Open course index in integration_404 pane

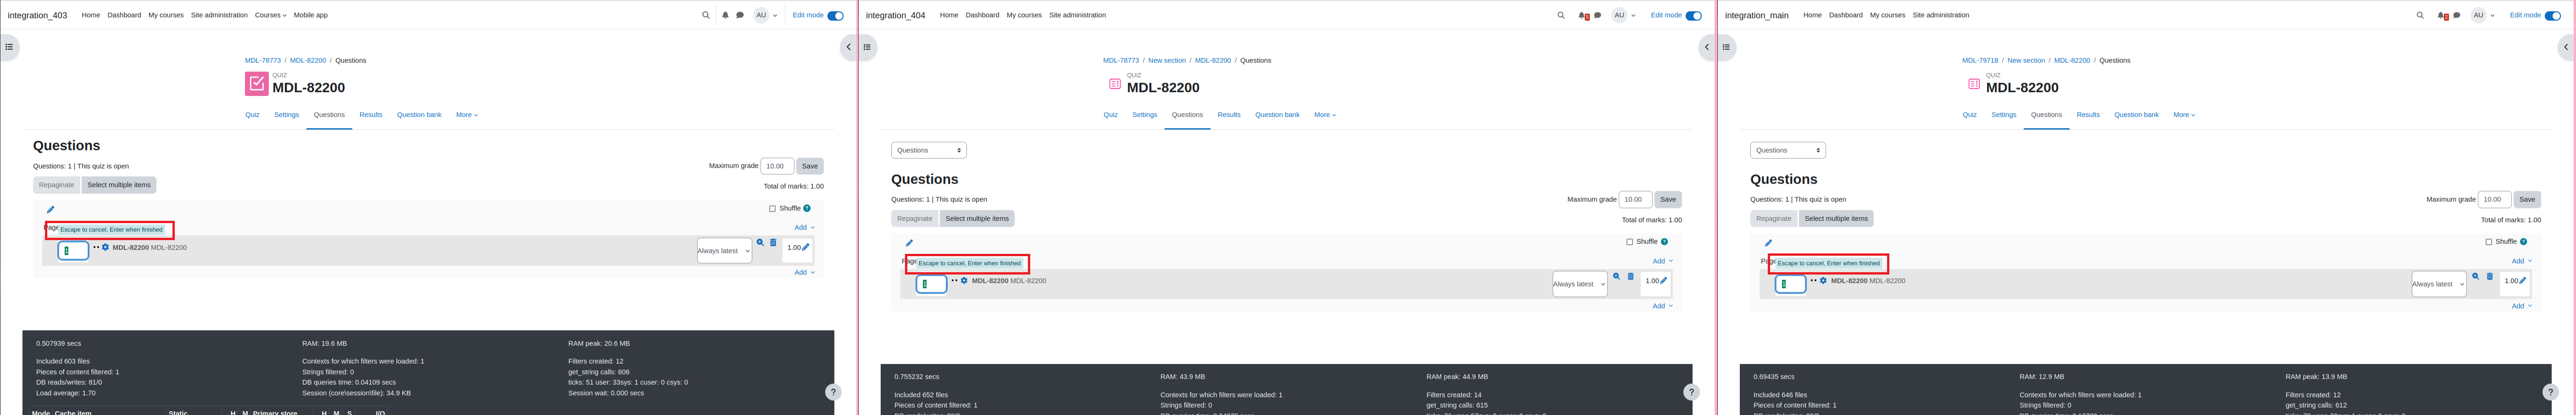click(x=867, y=47)
